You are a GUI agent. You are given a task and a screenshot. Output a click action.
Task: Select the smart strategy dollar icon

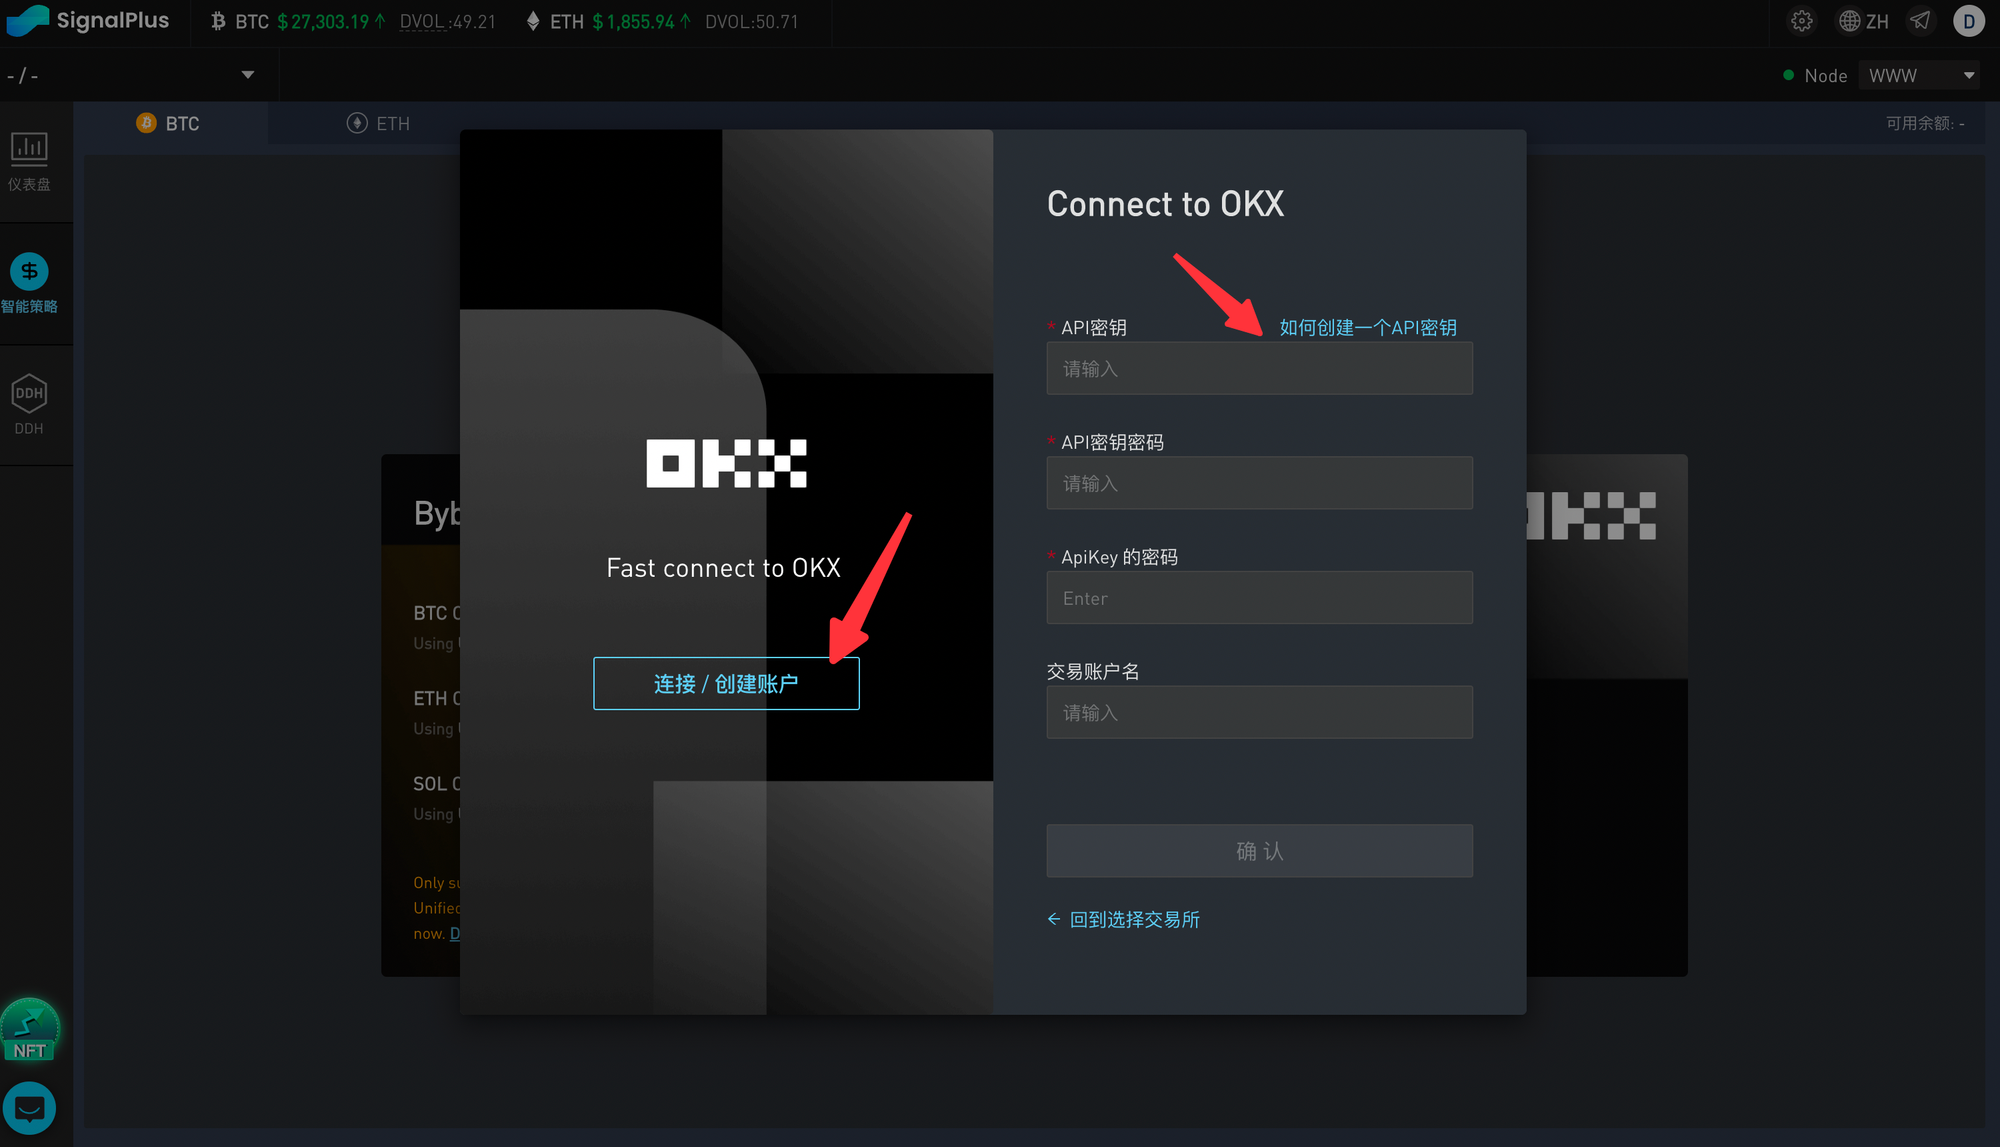coord(29,271)
